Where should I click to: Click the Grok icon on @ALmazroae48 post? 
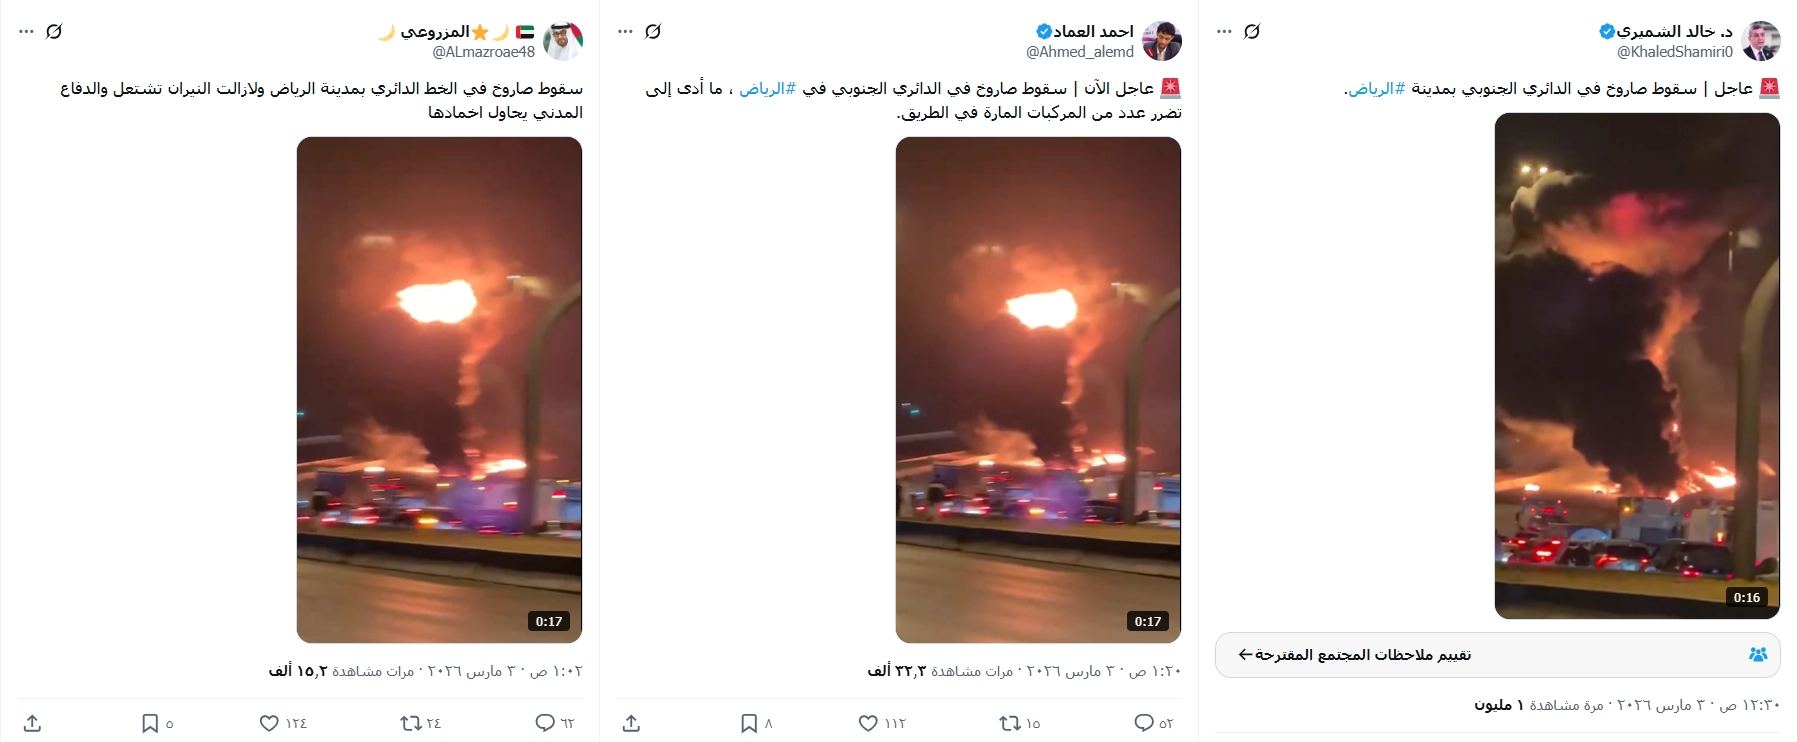tap(54, 31)
